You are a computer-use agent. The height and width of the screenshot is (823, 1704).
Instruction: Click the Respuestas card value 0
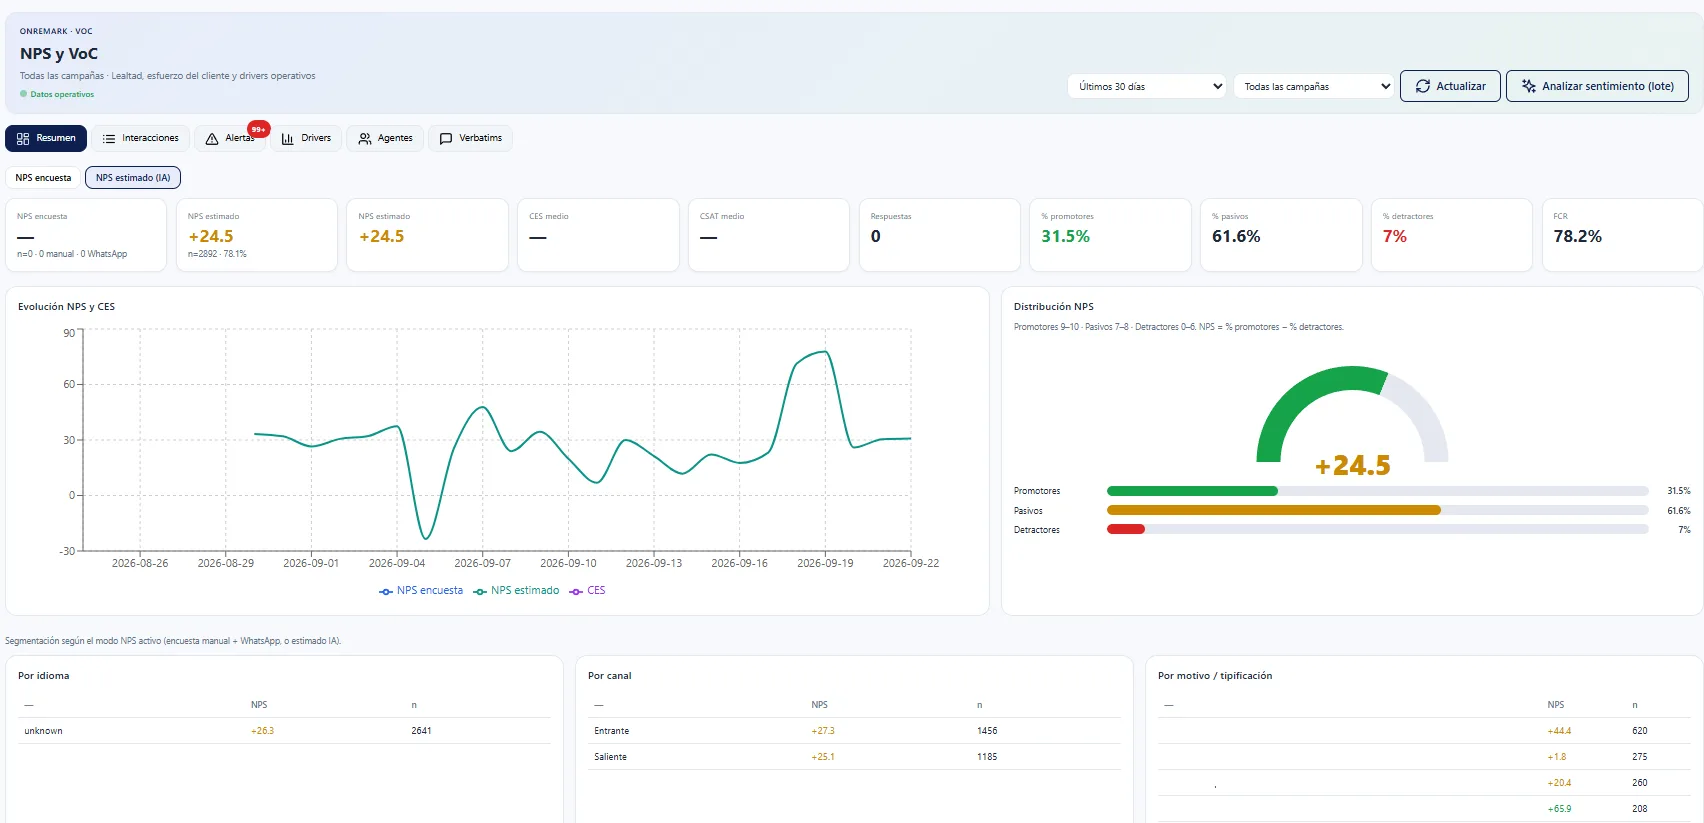(876, 237)
